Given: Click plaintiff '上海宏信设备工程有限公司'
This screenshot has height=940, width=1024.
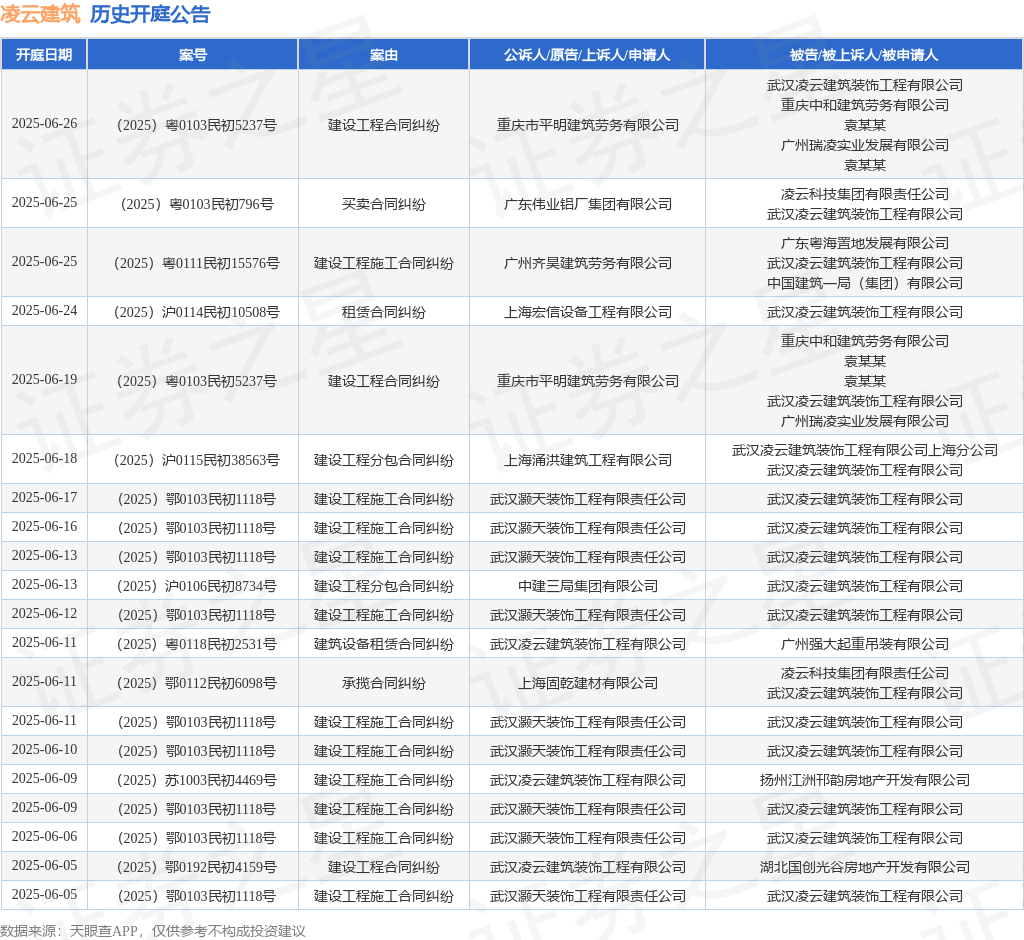Looking at the screenshot, I should pyautogui.click(x=588, y=312).
